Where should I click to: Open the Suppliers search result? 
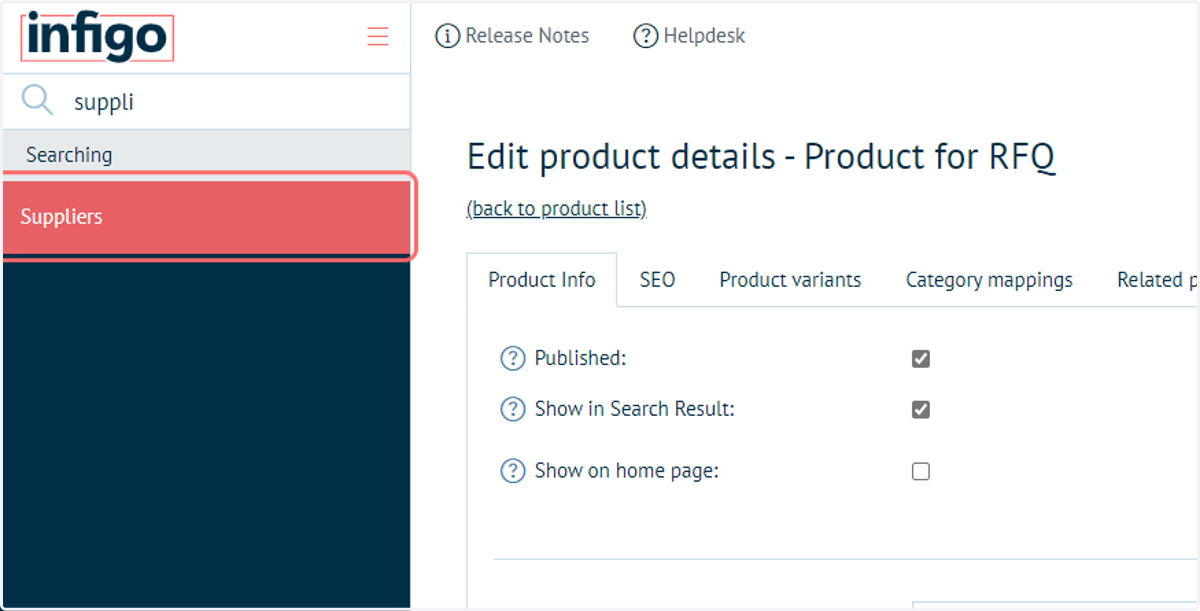207,217
